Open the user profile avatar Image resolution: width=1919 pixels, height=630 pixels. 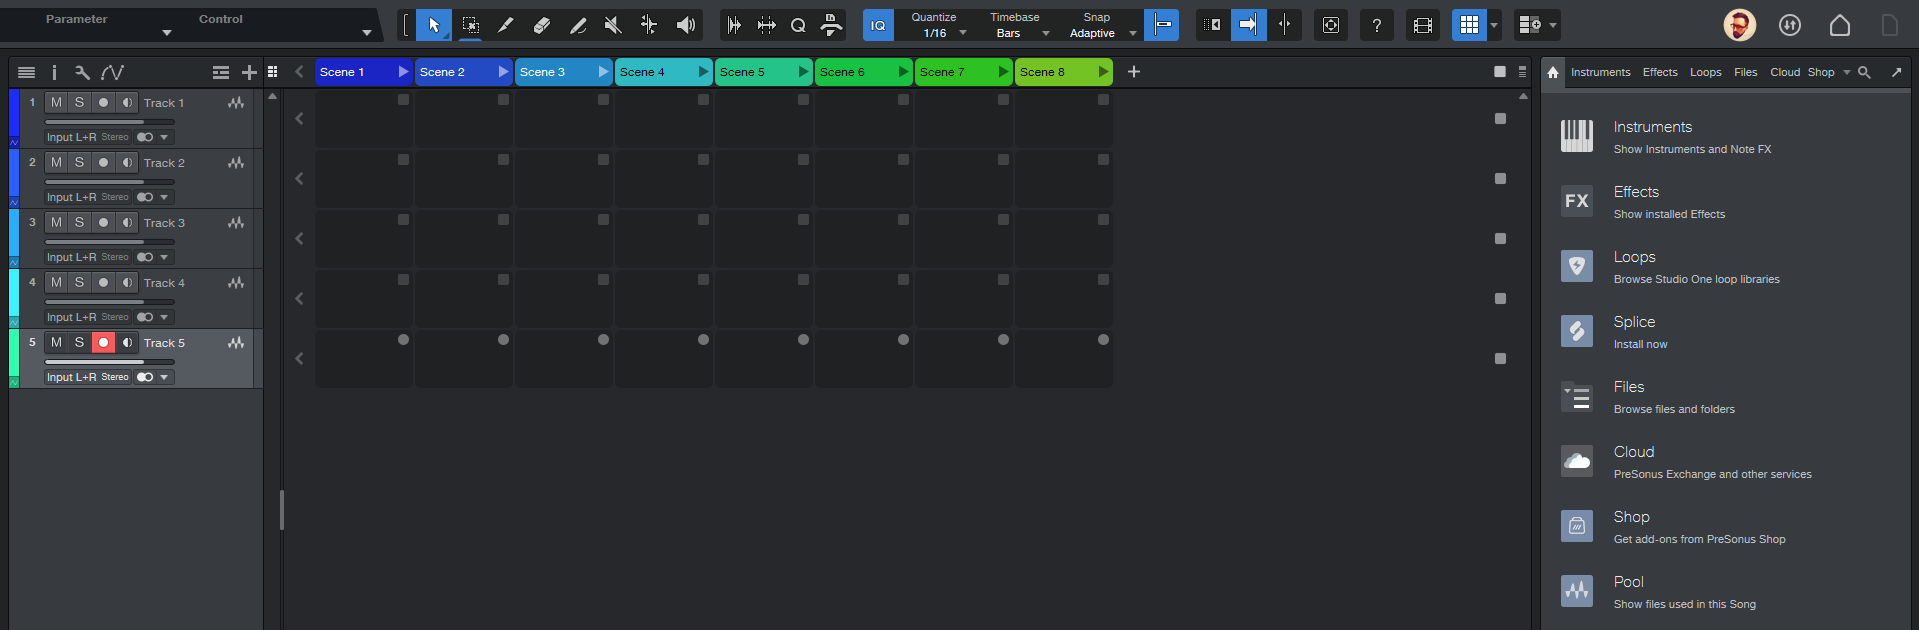1740,25
